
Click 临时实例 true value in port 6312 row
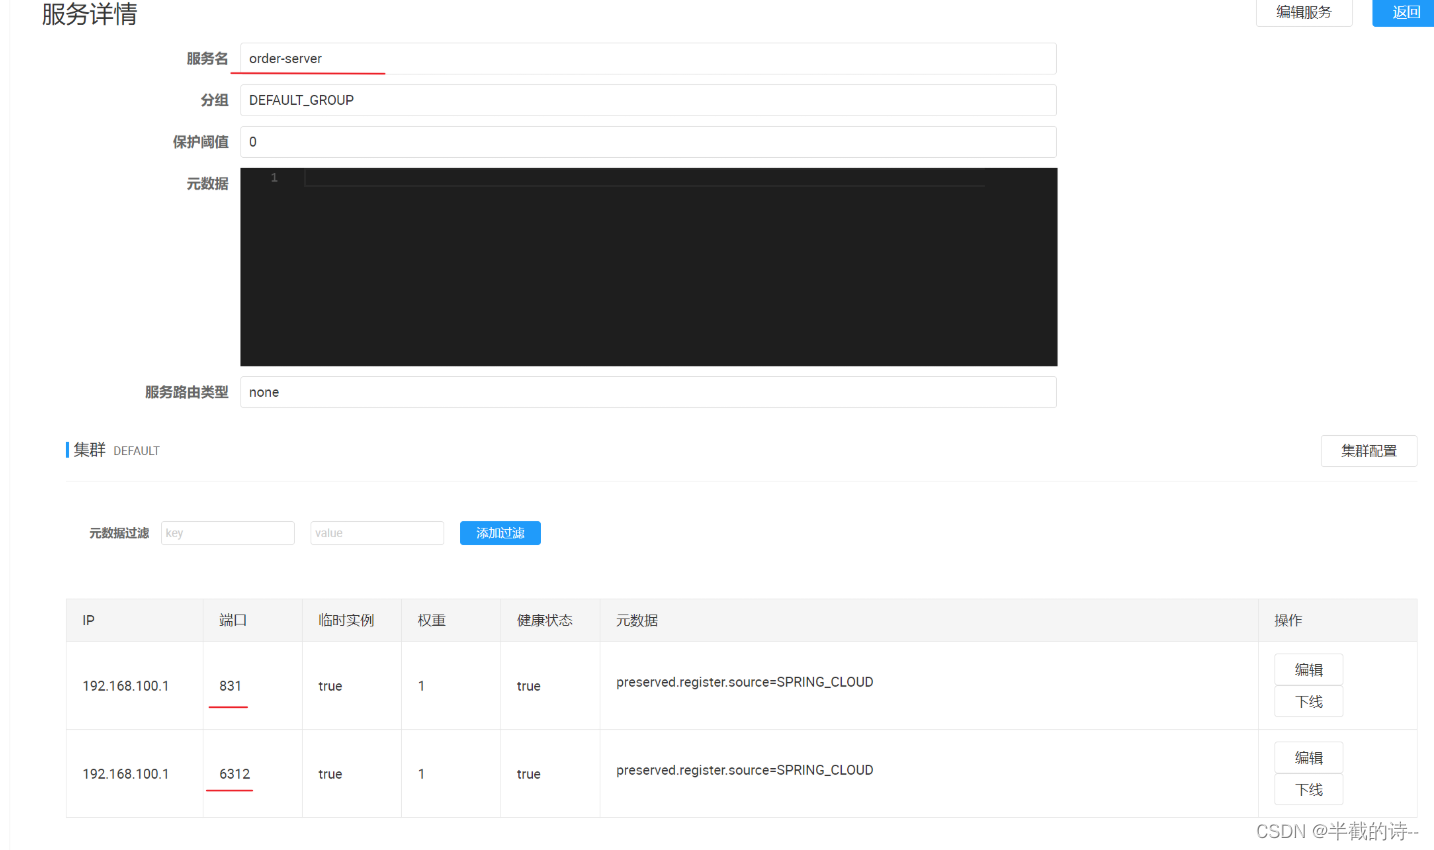[330, 774]
